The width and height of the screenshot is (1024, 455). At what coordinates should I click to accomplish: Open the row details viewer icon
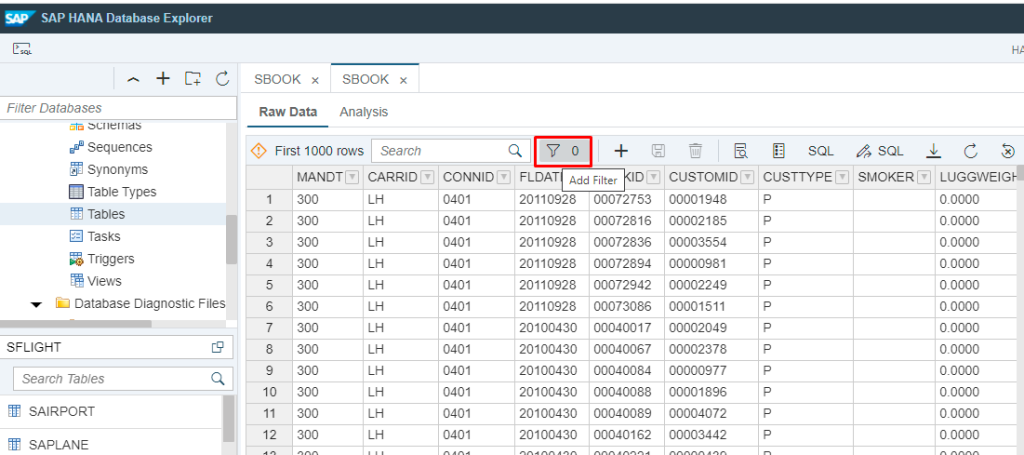(x=741, y=151)
